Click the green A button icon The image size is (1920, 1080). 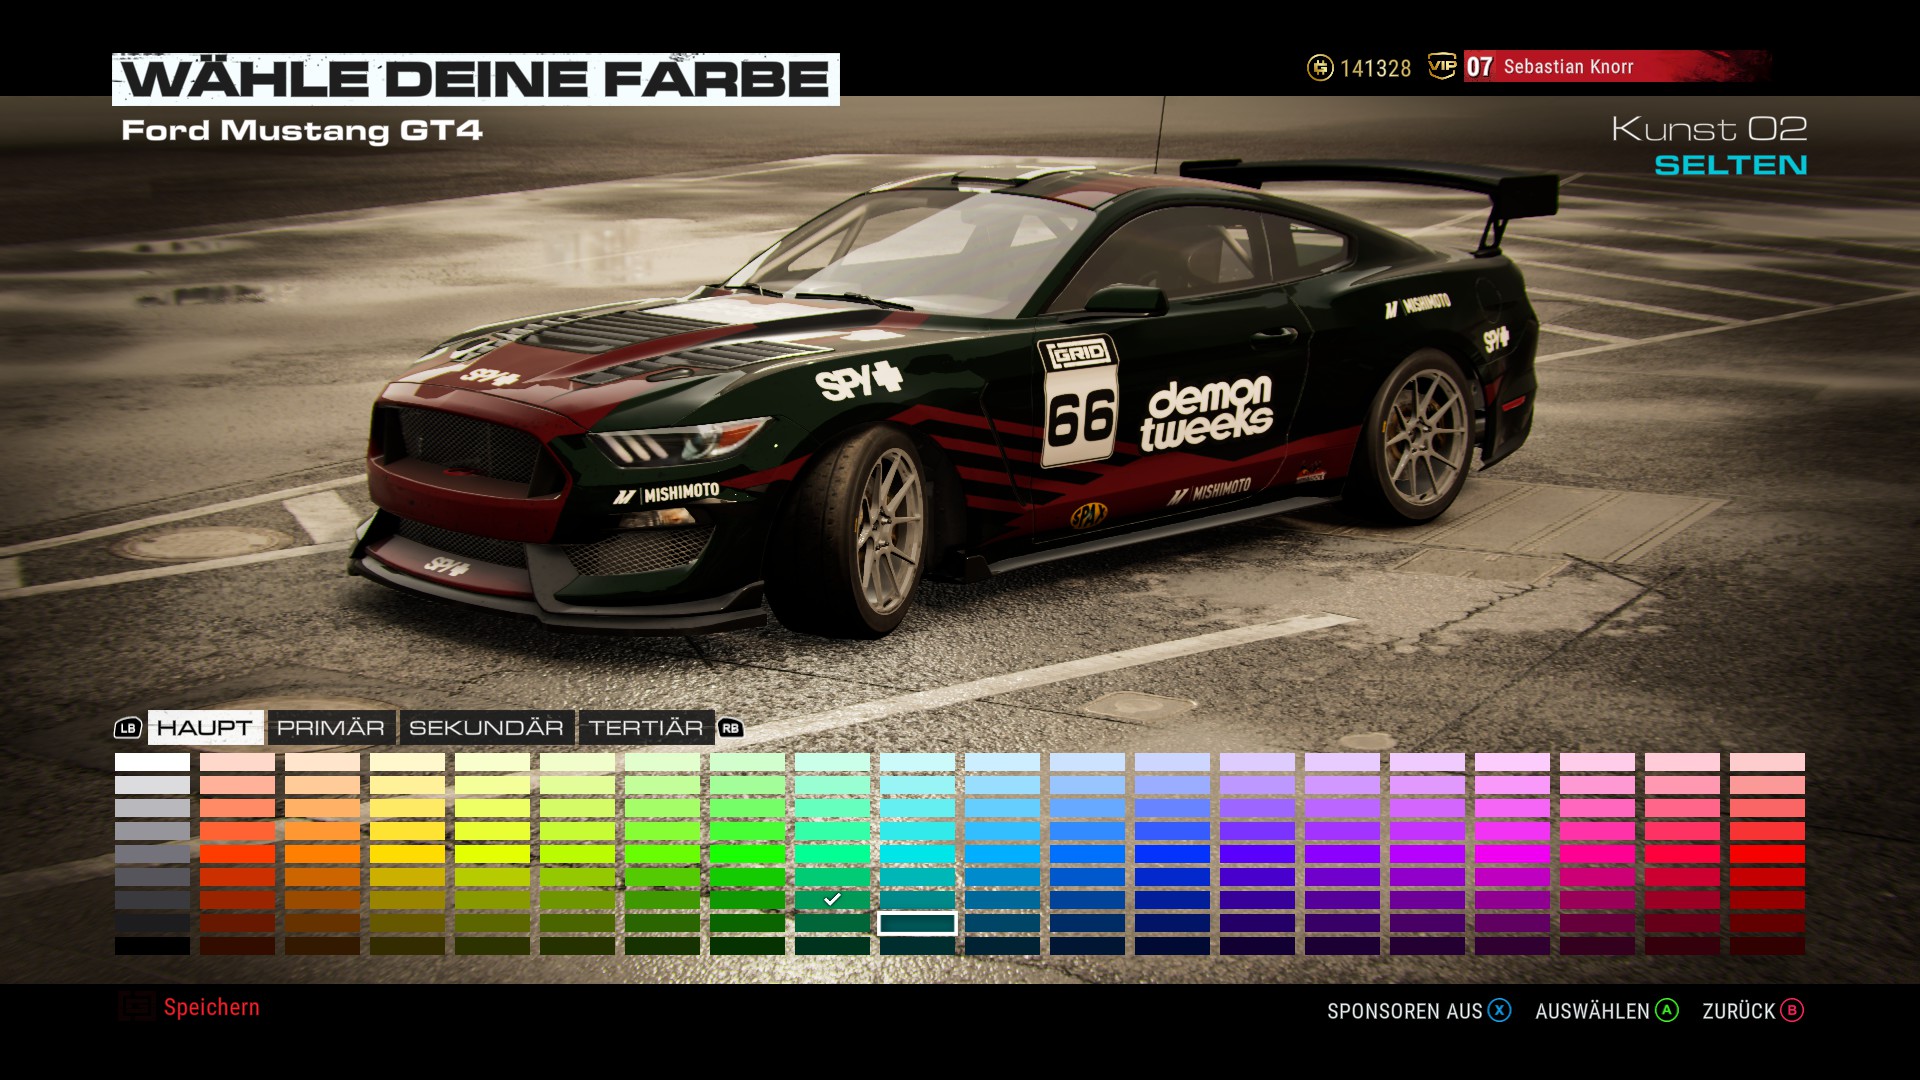[x=1667, y=1011]
